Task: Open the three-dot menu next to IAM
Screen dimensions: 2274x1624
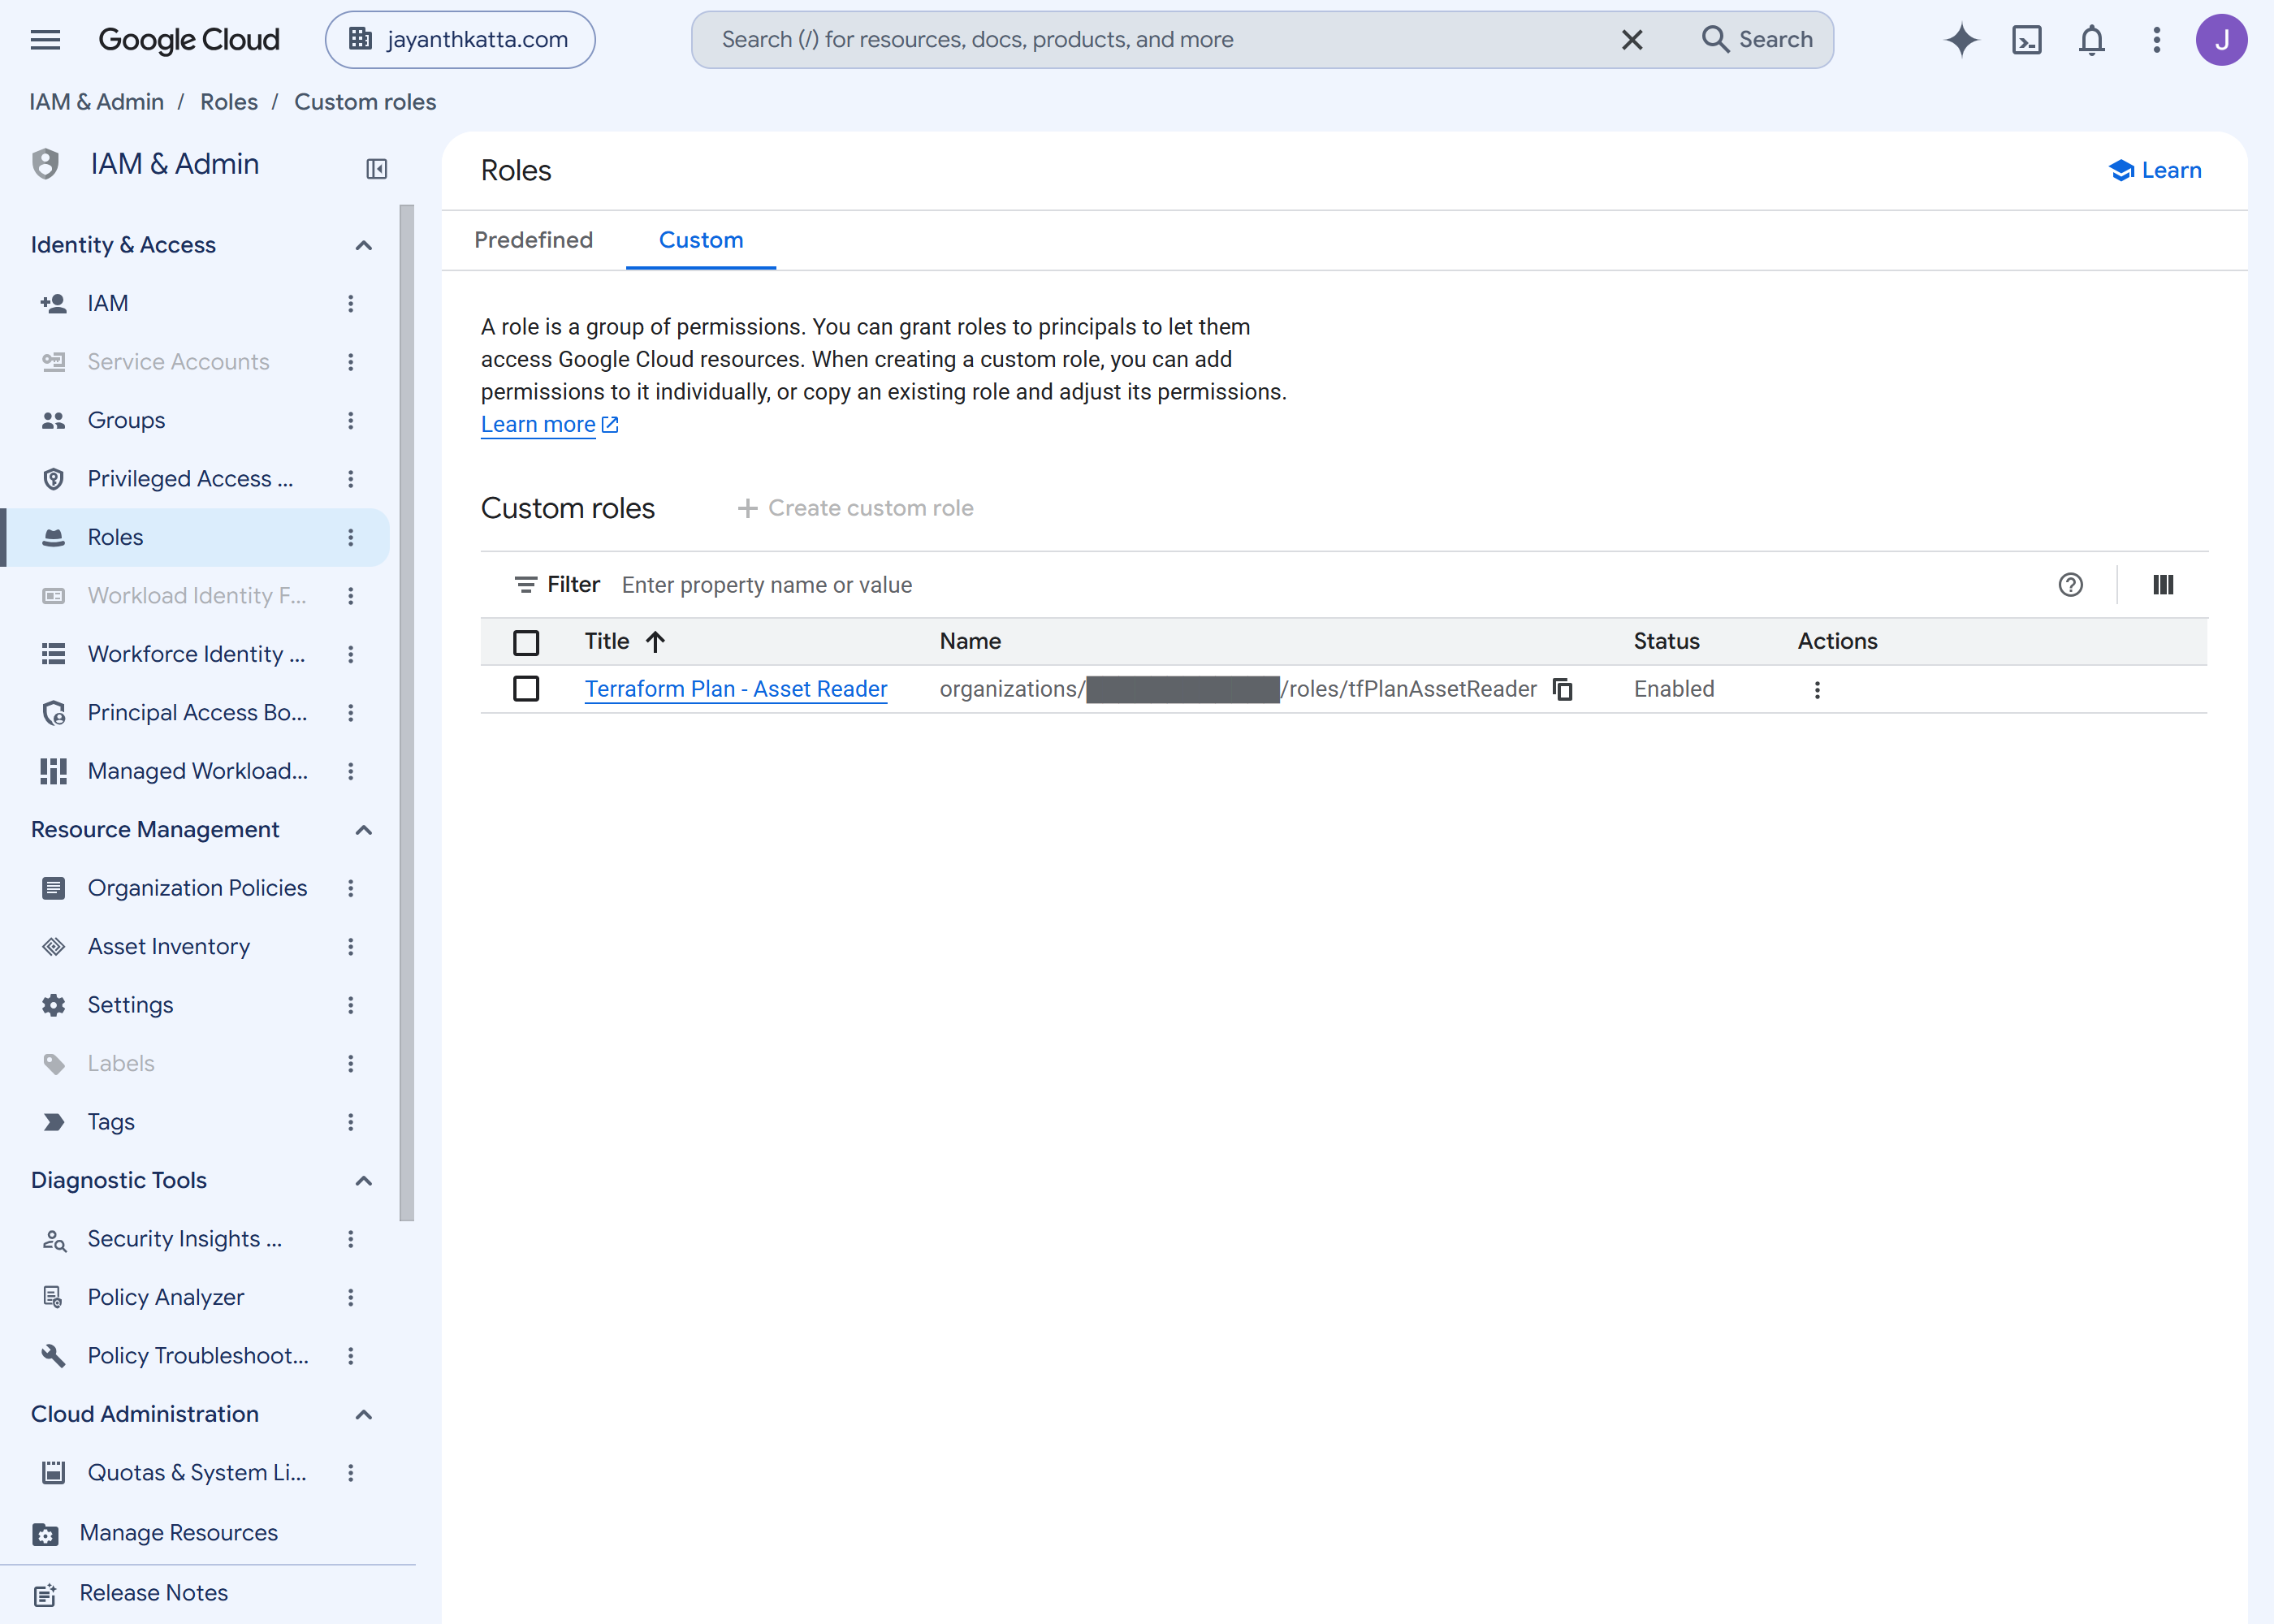Action: point(350,303)
